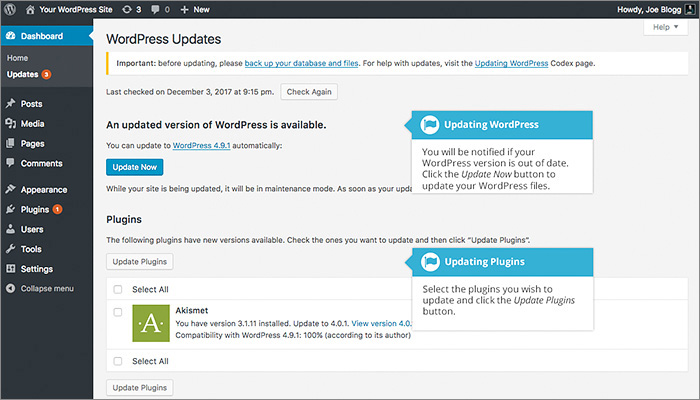Open the New content menu label
Image resolution: width=700 pixels, height=400 pixels.
coord(201,9)
